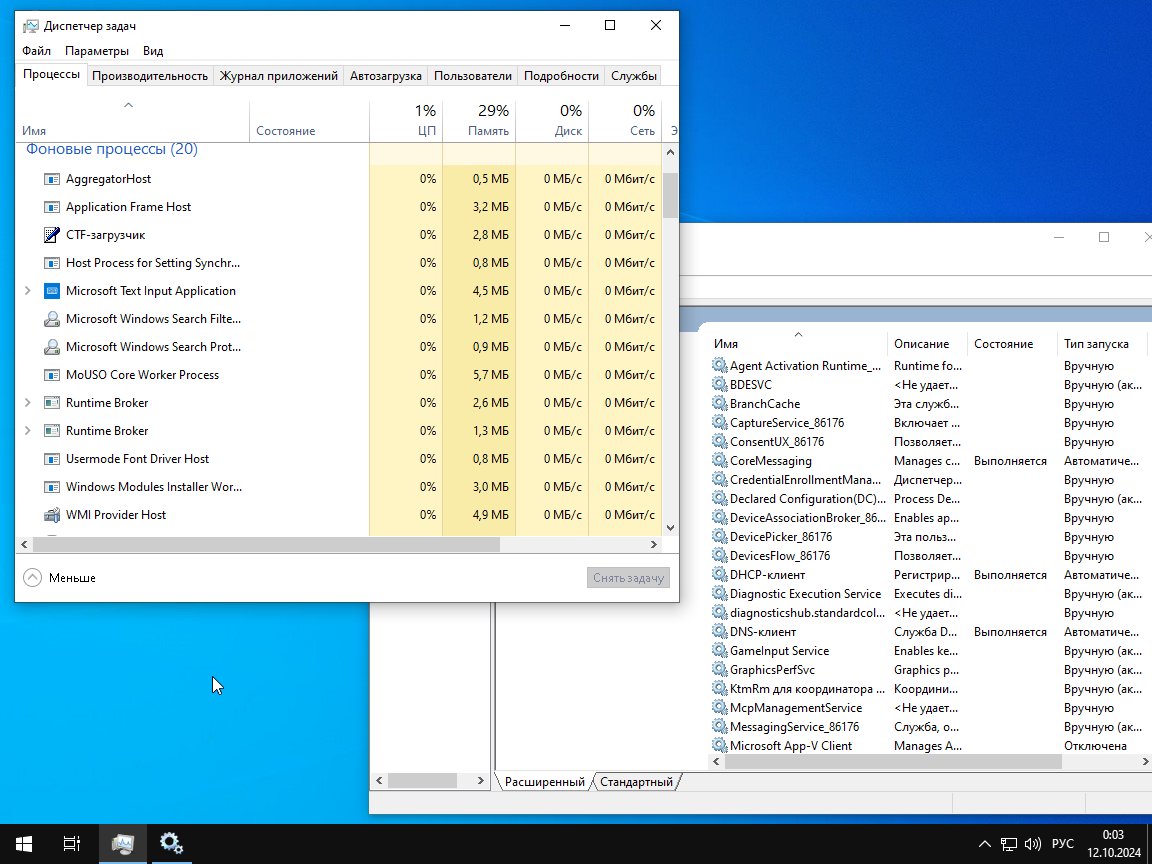The height and width of the screenshot is (864, 1152).
Task: Select the Фоновые процессы (20) group header
Action: click(112, 149)
